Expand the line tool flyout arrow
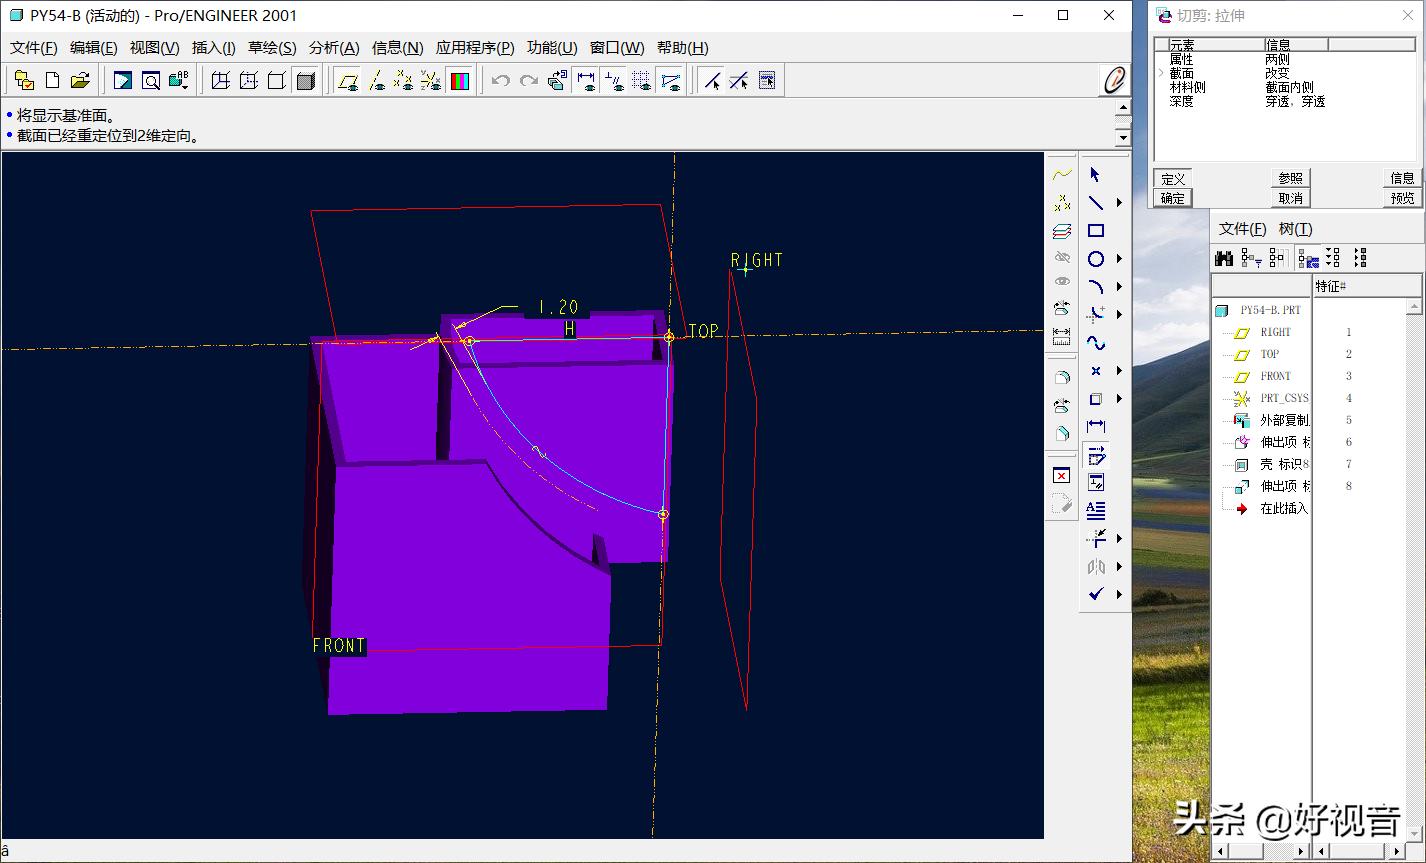This screenshot has height=863, width=1426. click(1119, 203)
